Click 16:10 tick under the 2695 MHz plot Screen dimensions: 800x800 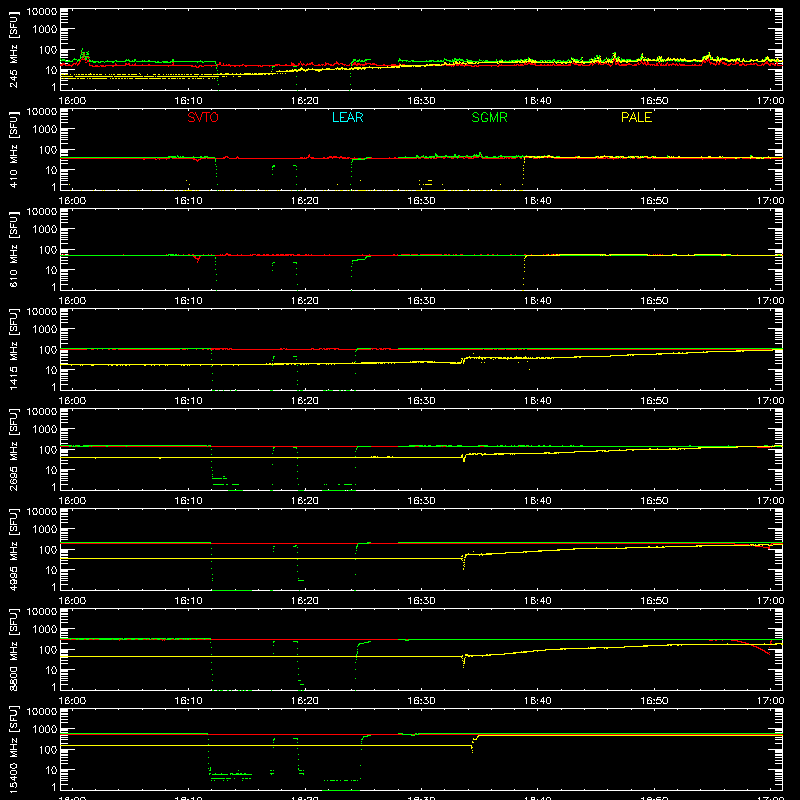point(189,501)
